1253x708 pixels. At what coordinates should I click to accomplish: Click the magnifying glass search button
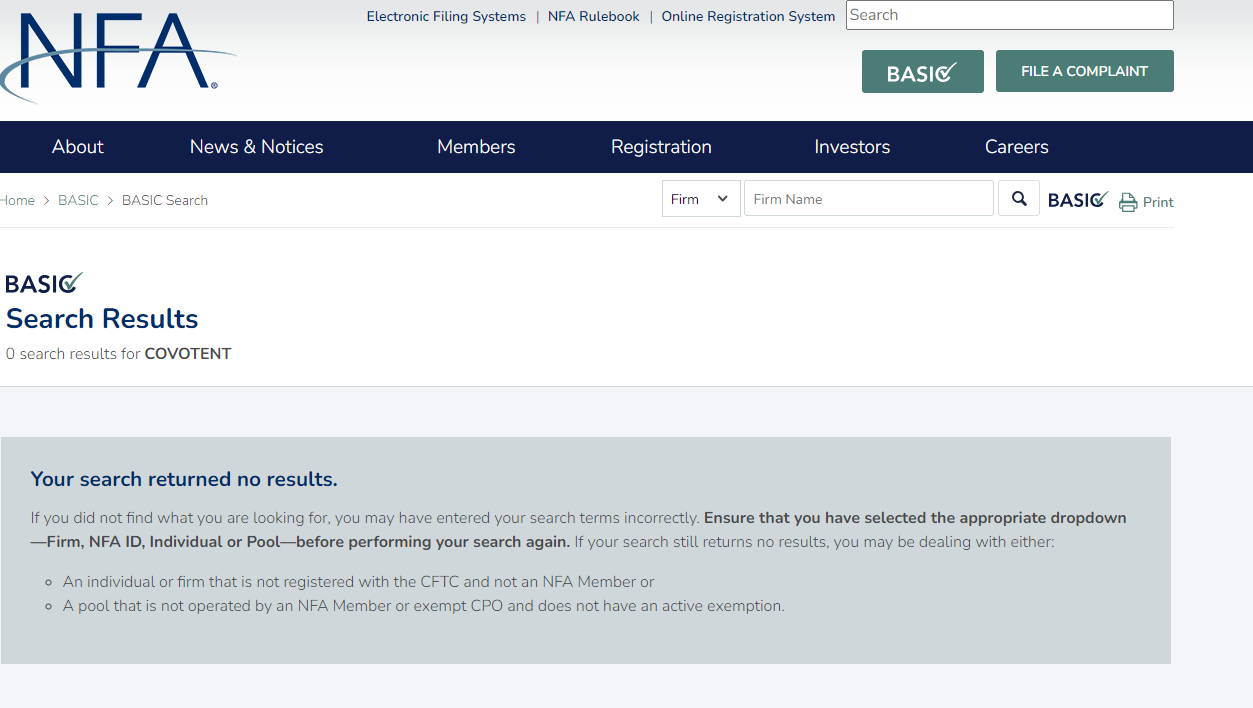(x=1019, y=199)
